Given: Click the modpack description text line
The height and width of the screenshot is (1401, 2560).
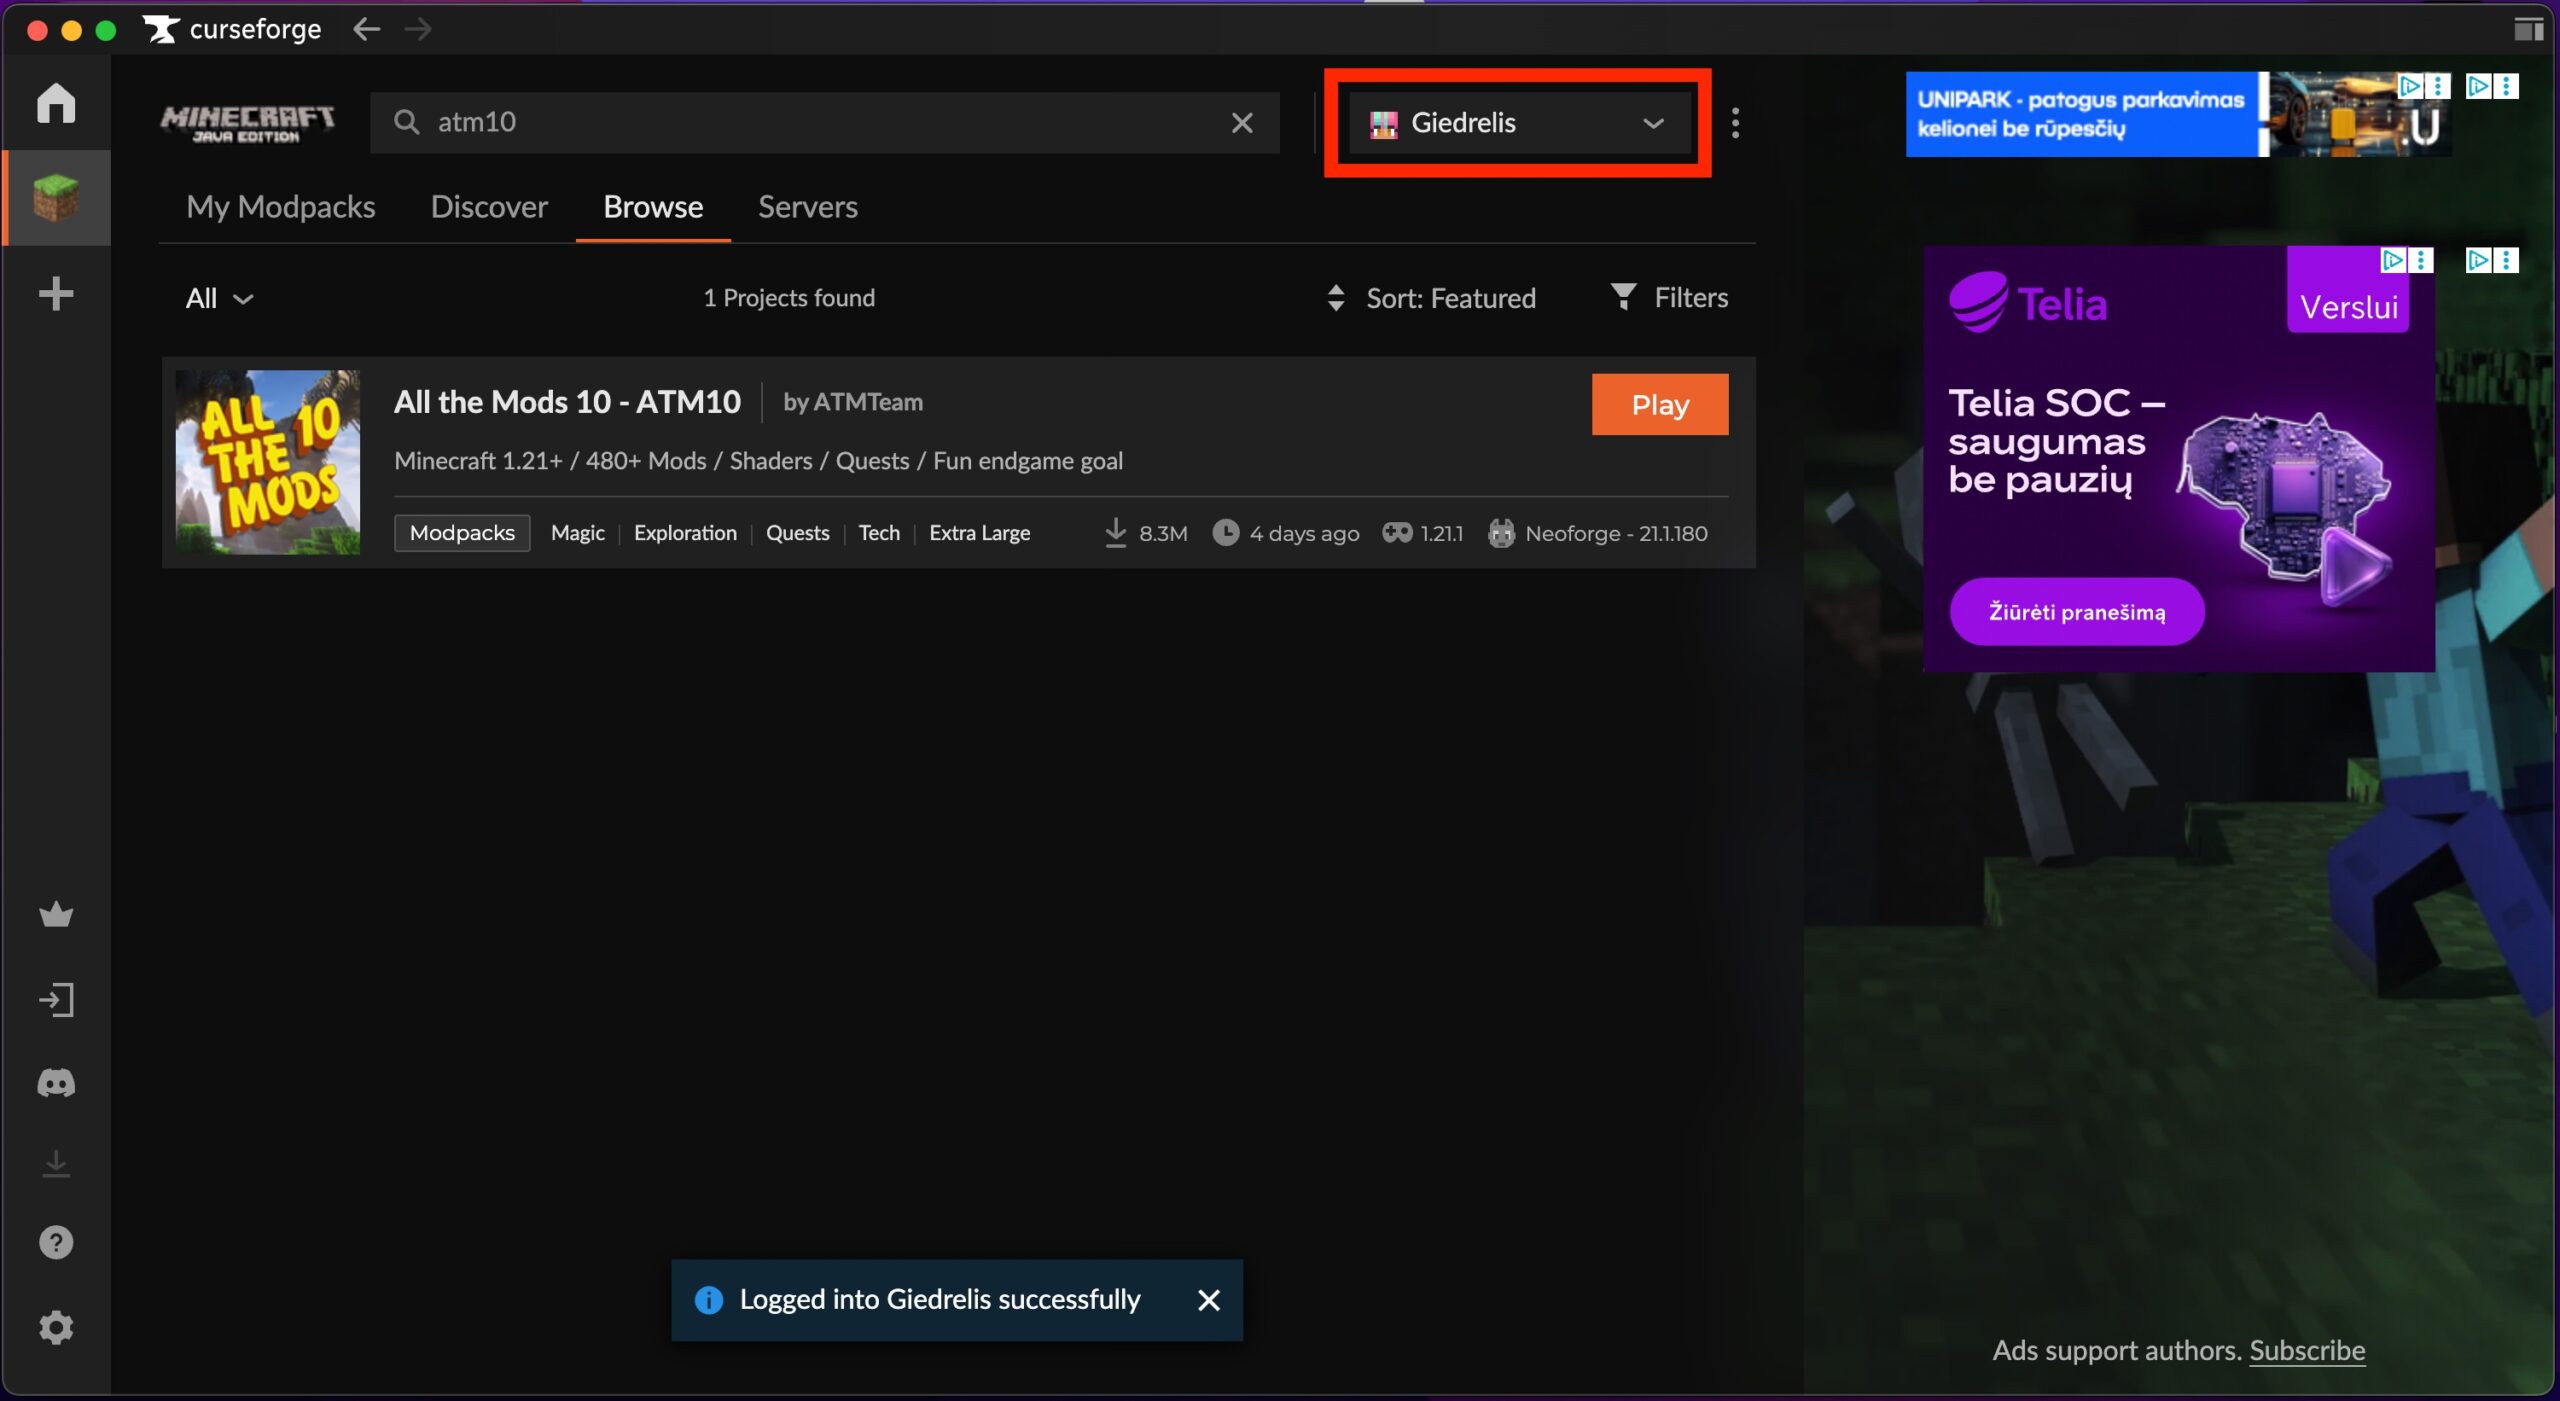Looking at the screenshot, I should pos(758,460).
